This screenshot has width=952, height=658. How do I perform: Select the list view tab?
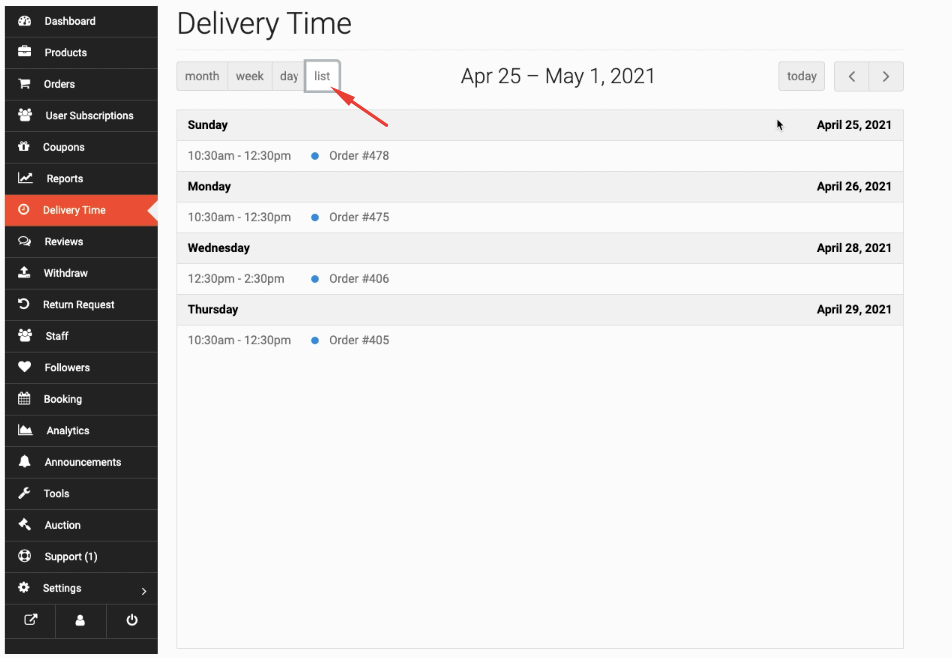click(x=322, y=76)
